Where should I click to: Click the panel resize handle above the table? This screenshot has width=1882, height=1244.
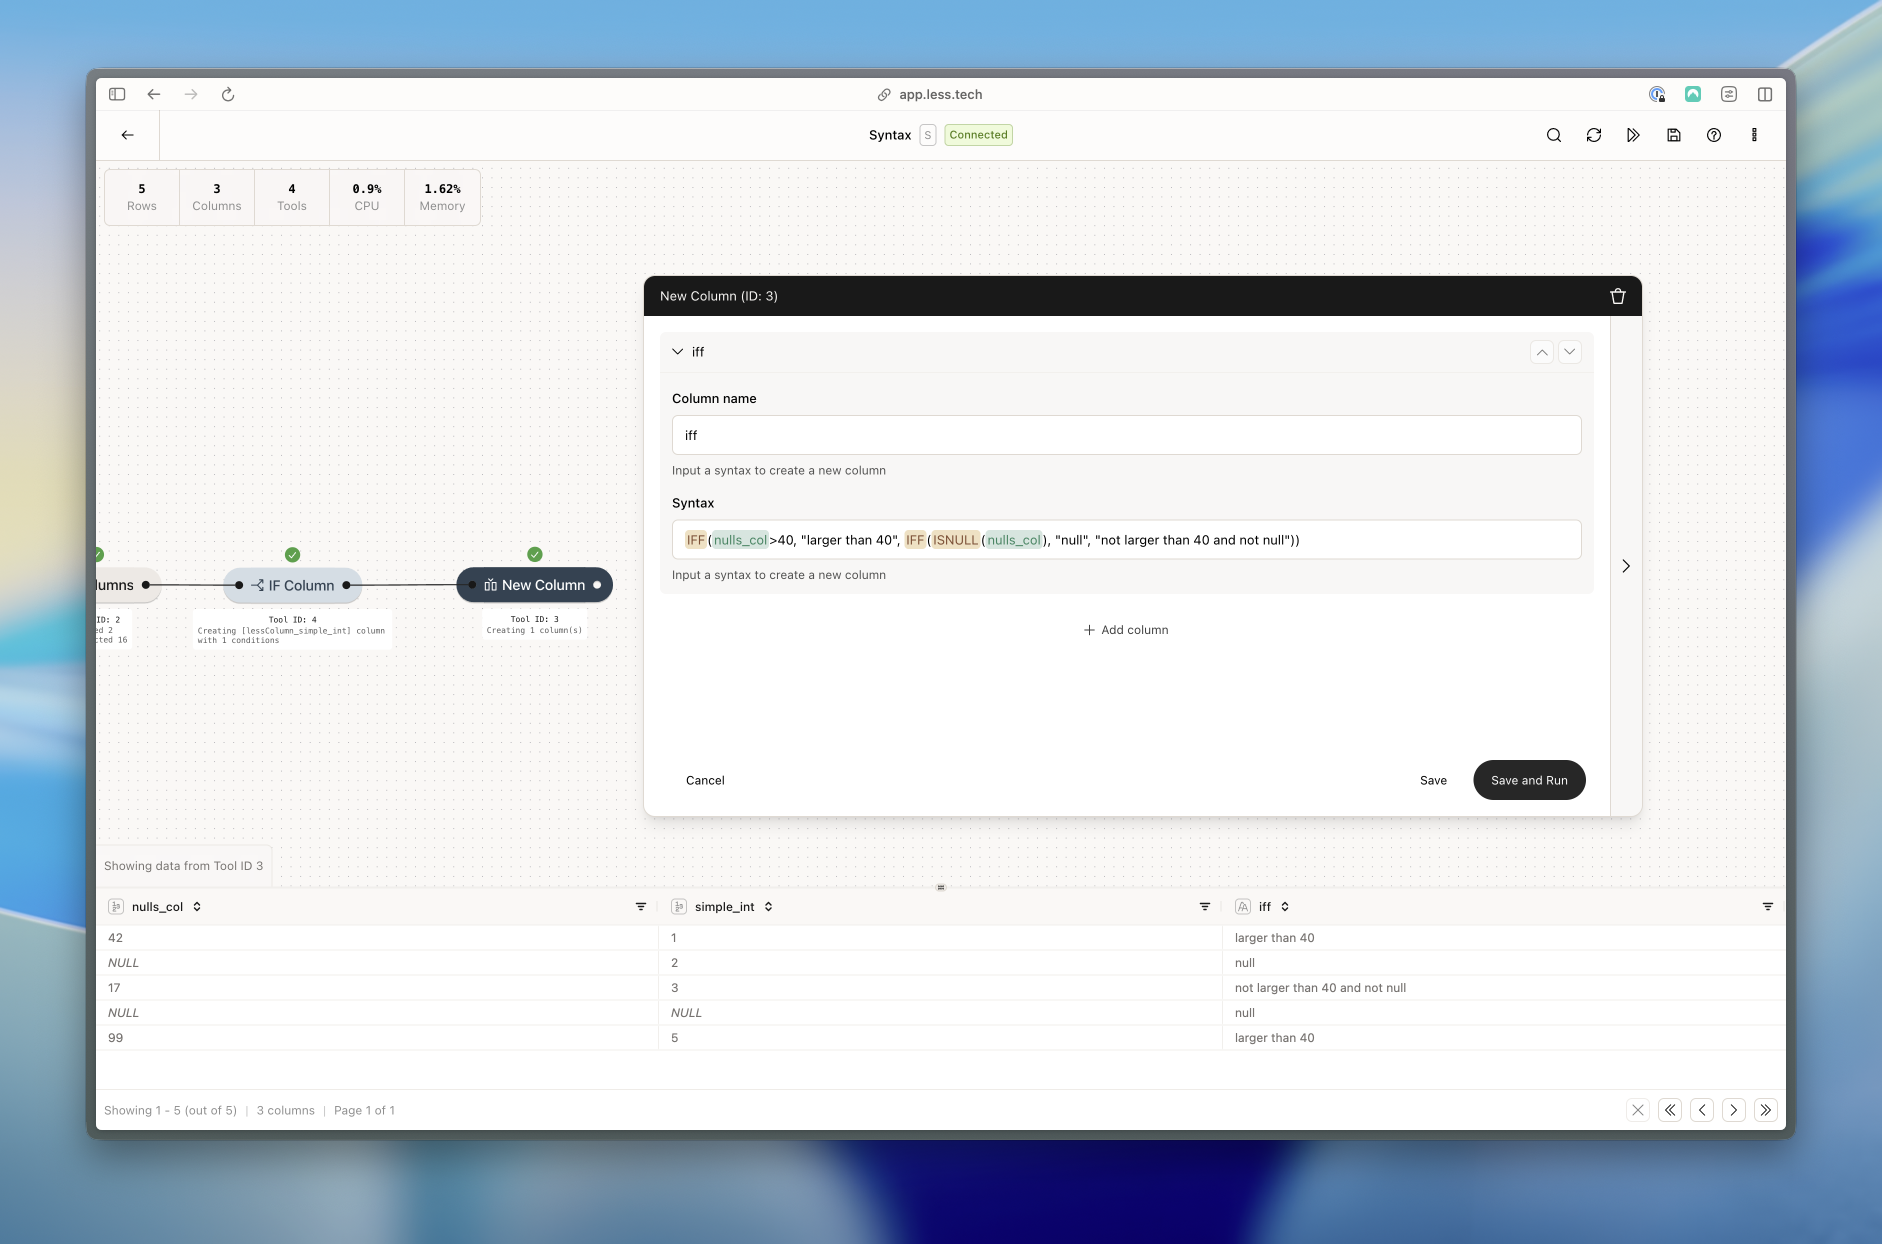(940, 887)
